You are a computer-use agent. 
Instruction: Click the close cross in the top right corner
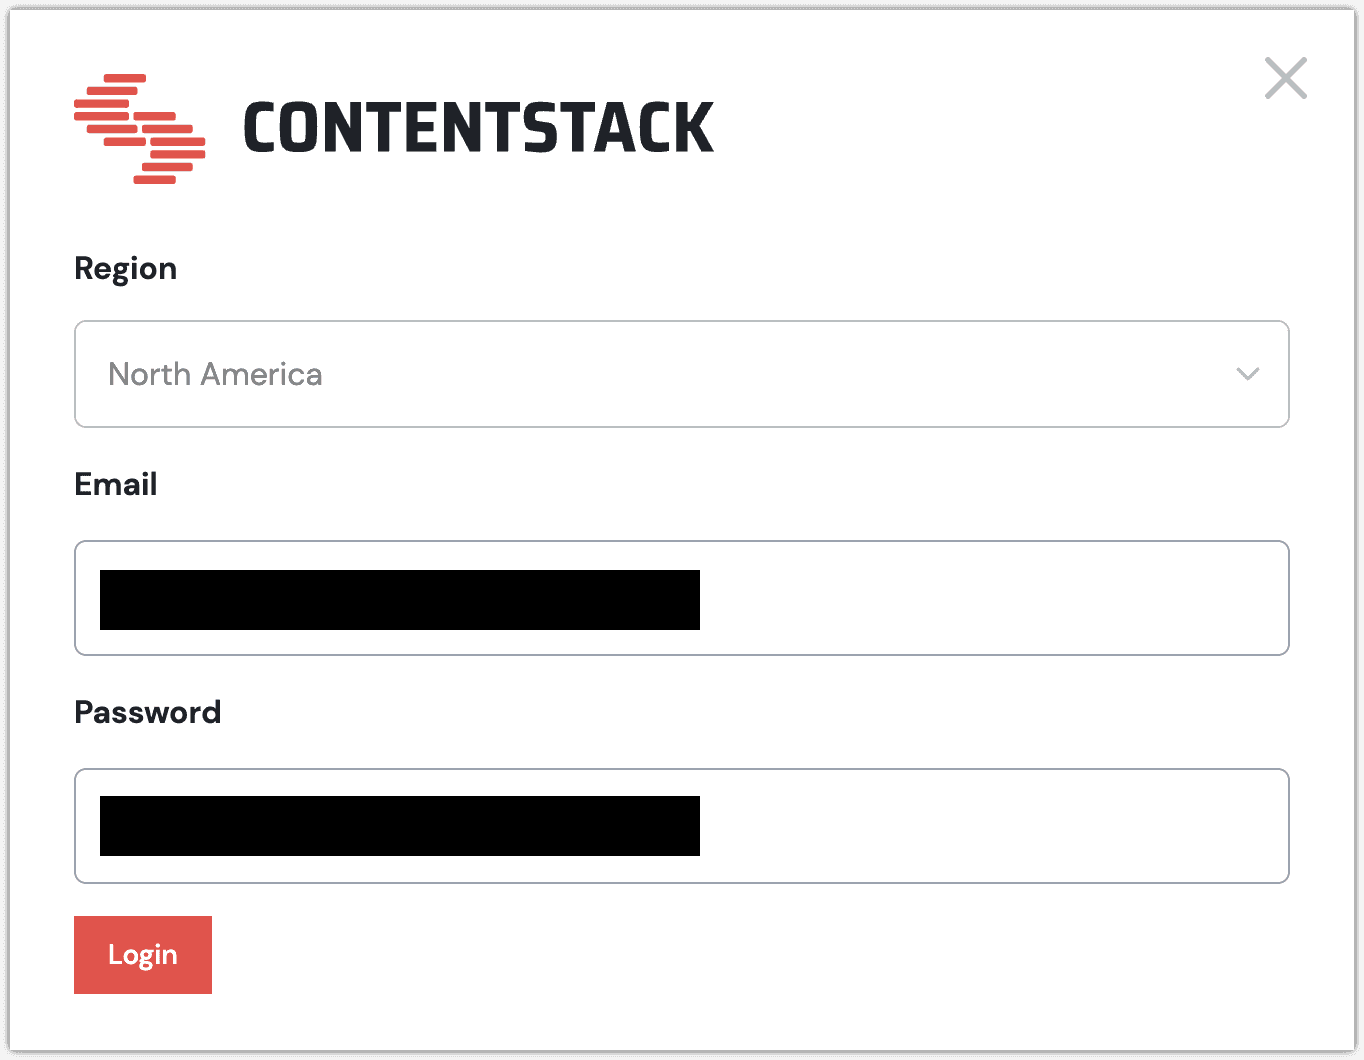pos(1285,79)
